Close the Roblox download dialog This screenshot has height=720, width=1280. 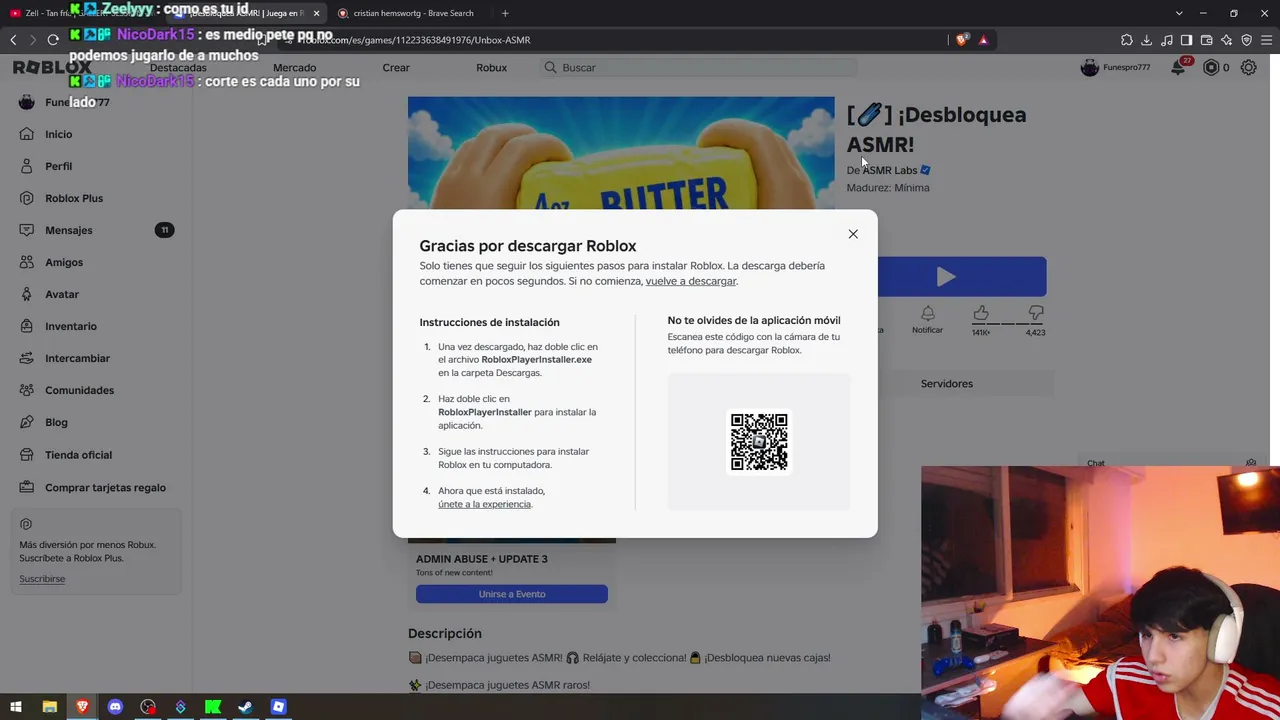tap(853, 234)
